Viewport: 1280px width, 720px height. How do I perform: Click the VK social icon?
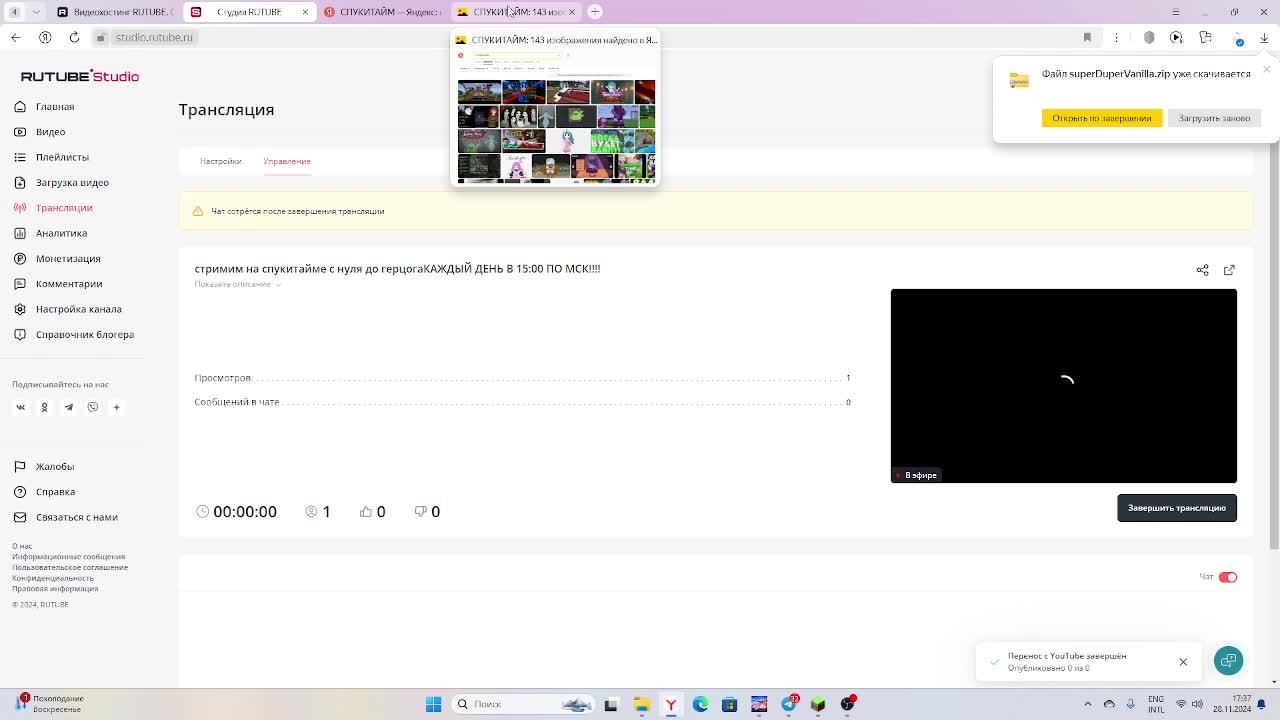point(20,407)
